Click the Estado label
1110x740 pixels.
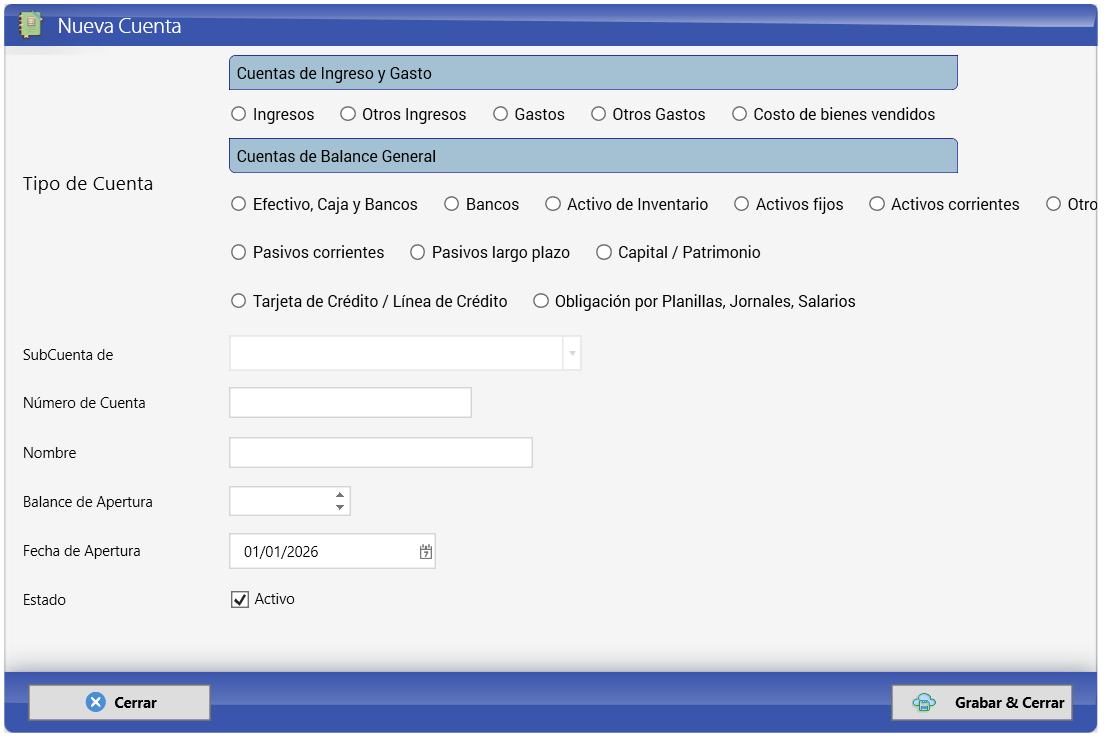click(44, 600)
